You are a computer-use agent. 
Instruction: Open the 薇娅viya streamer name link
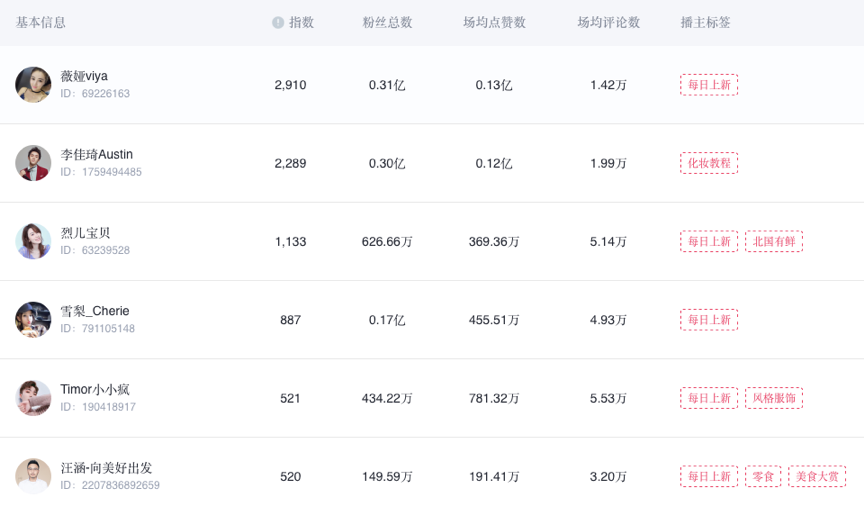click(x=84, y=76)
